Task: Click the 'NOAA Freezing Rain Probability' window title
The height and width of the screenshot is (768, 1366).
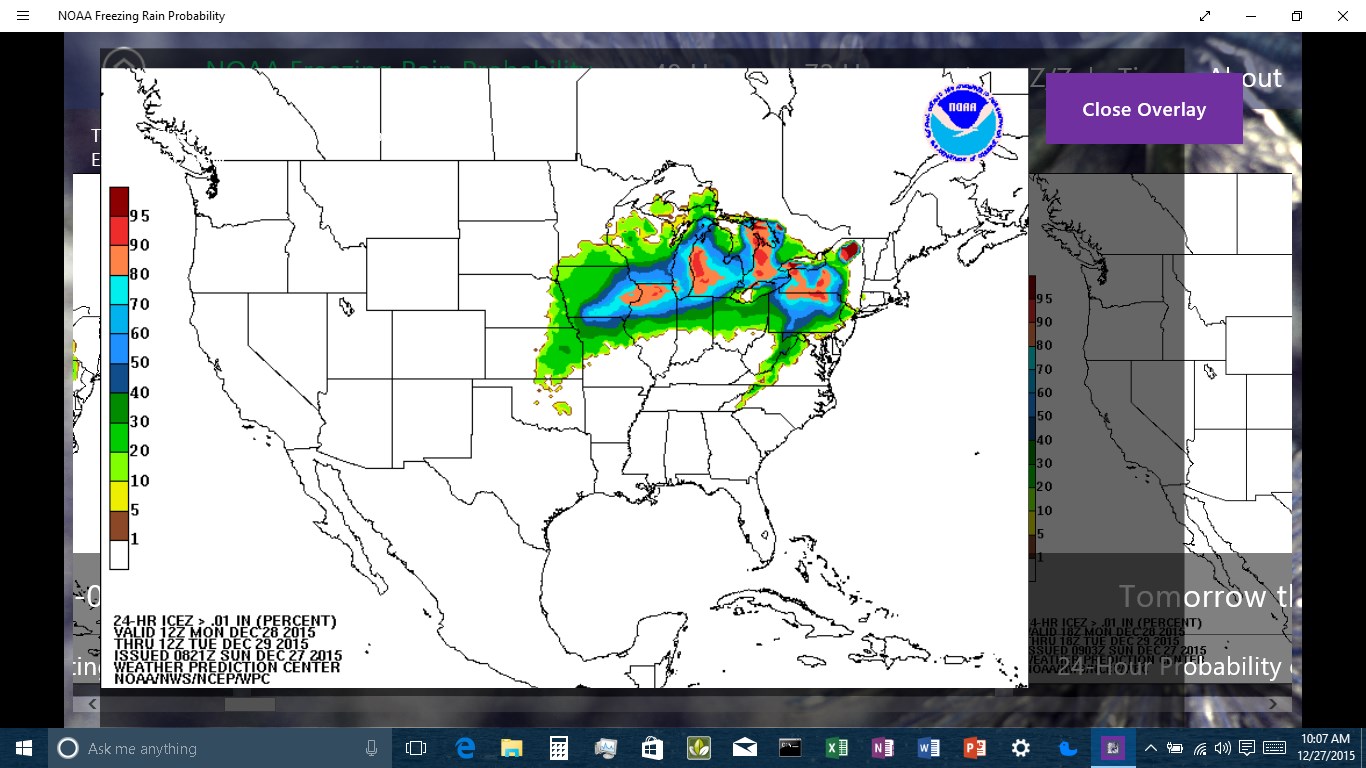Action: [141, 16]
